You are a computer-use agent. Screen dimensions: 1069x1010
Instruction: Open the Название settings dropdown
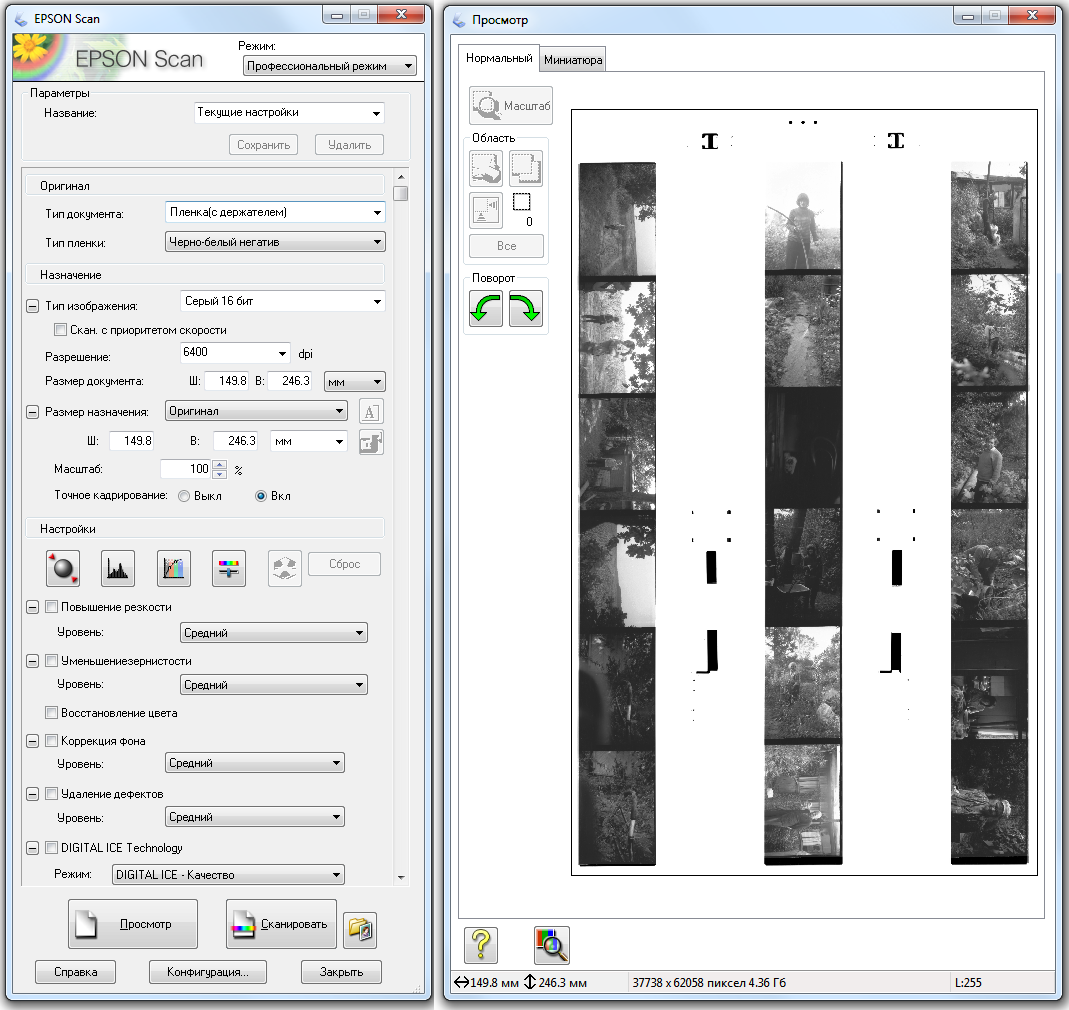pyautogui.click(x=290, y=113)
